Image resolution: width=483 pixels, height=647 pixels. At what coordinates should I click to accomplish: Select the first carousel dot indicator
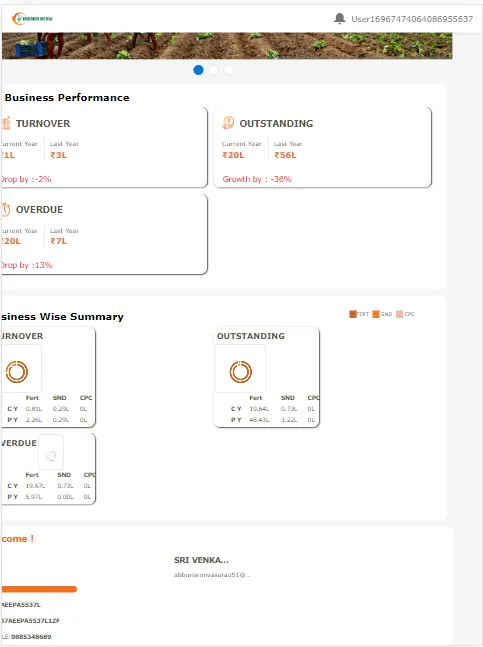click(198, 70)
